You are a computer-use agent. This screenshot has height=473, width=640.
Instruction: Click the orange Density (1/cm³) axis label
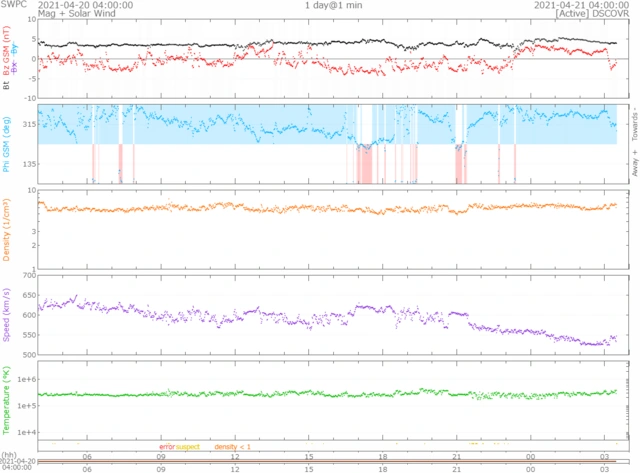pos(7,231)
